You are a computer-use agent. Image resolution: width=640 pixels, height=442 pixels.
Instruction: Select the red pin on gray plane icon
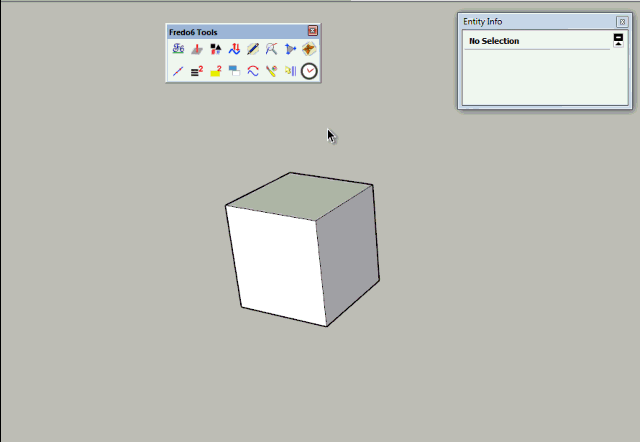pos(197,49)
